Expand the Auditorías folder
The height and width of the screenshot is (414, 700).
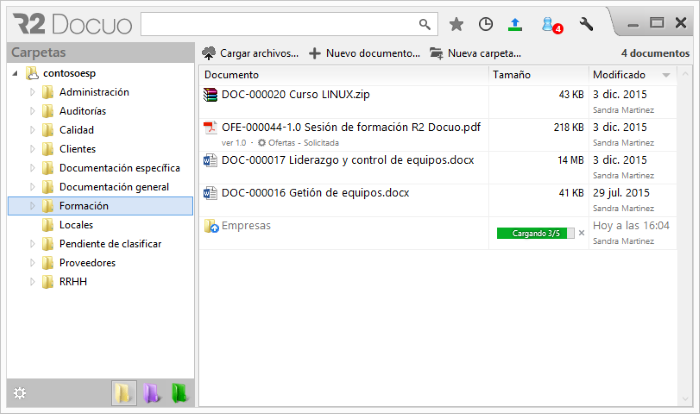32,111
